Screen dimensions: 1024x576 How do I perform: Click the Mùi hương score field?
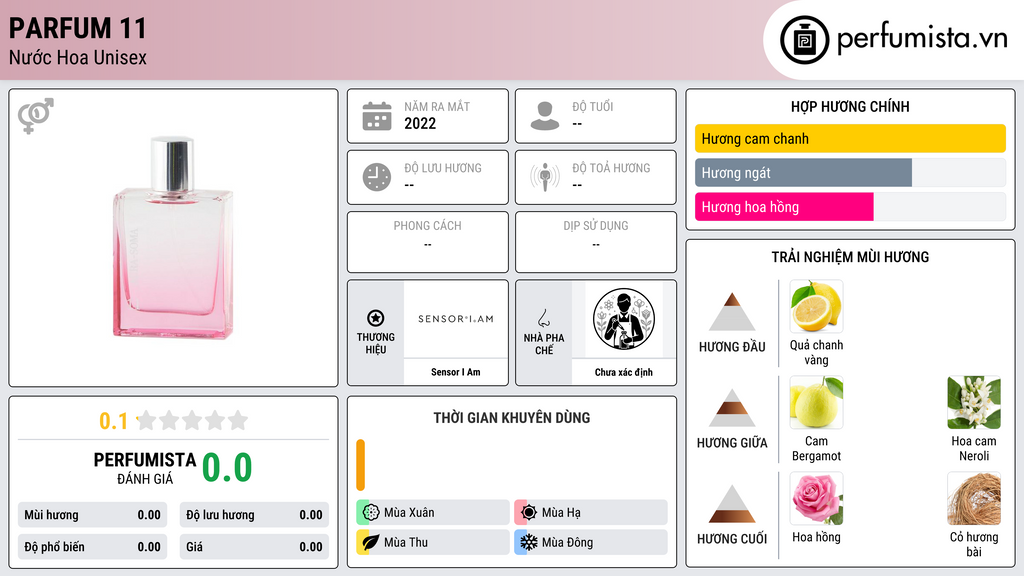pos(93,515)
